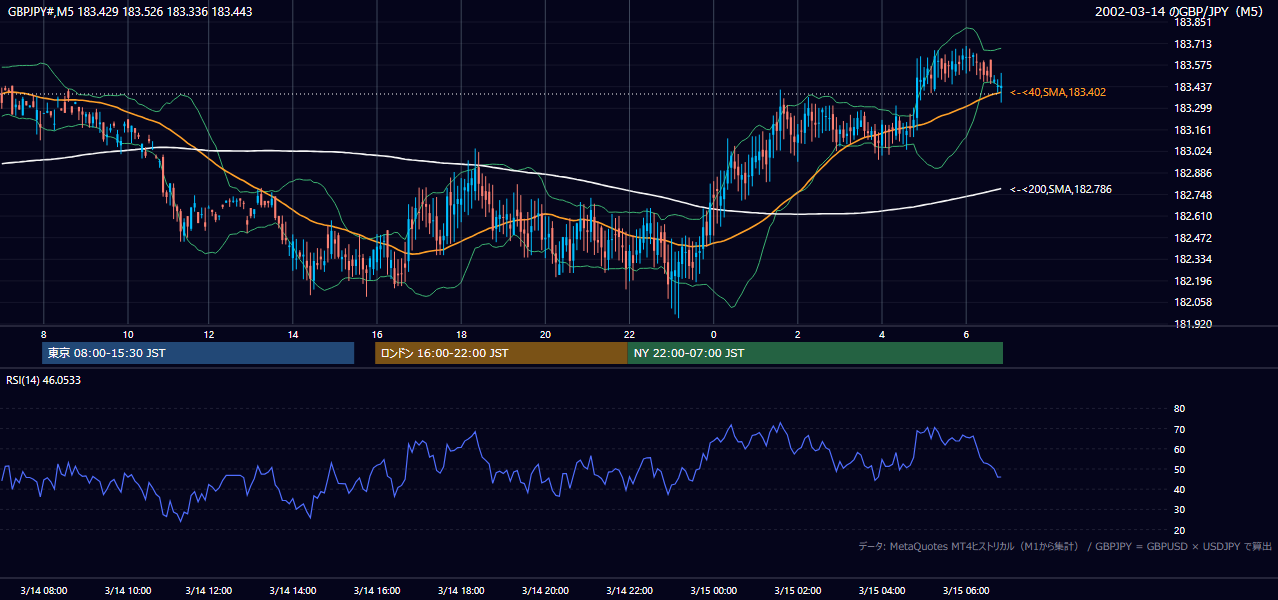Click the 182.886 price axis label

click(x=1192, y=173)
